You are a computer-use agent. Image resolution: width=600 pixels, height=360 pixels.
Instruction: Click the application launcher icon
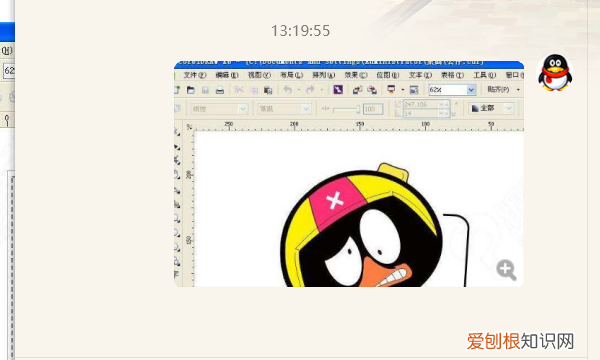(391, 90)
